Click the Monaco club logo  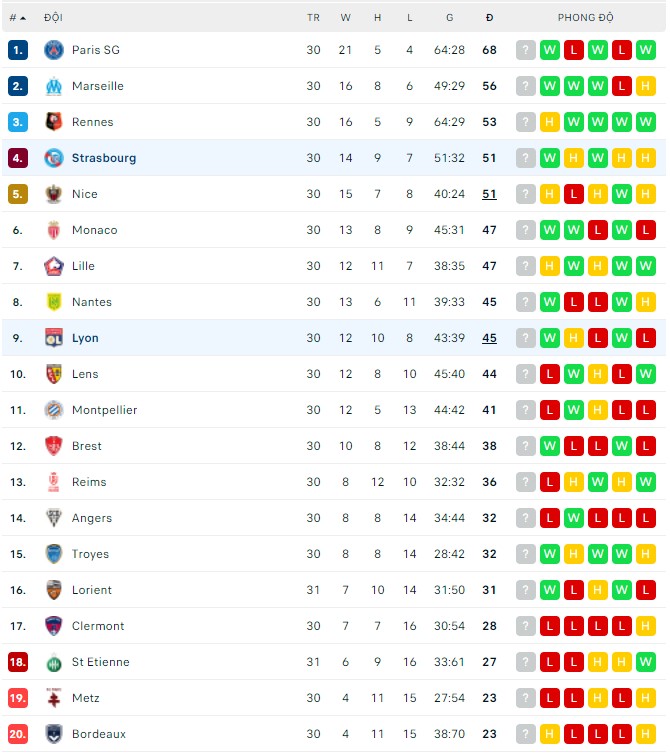54,230
